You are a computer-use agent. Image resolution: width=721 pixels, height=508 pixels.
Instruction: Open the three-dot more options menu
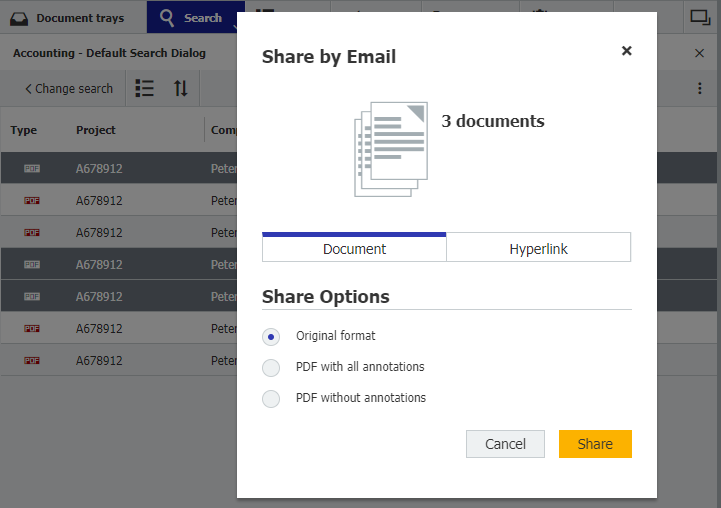click(699, 88)
